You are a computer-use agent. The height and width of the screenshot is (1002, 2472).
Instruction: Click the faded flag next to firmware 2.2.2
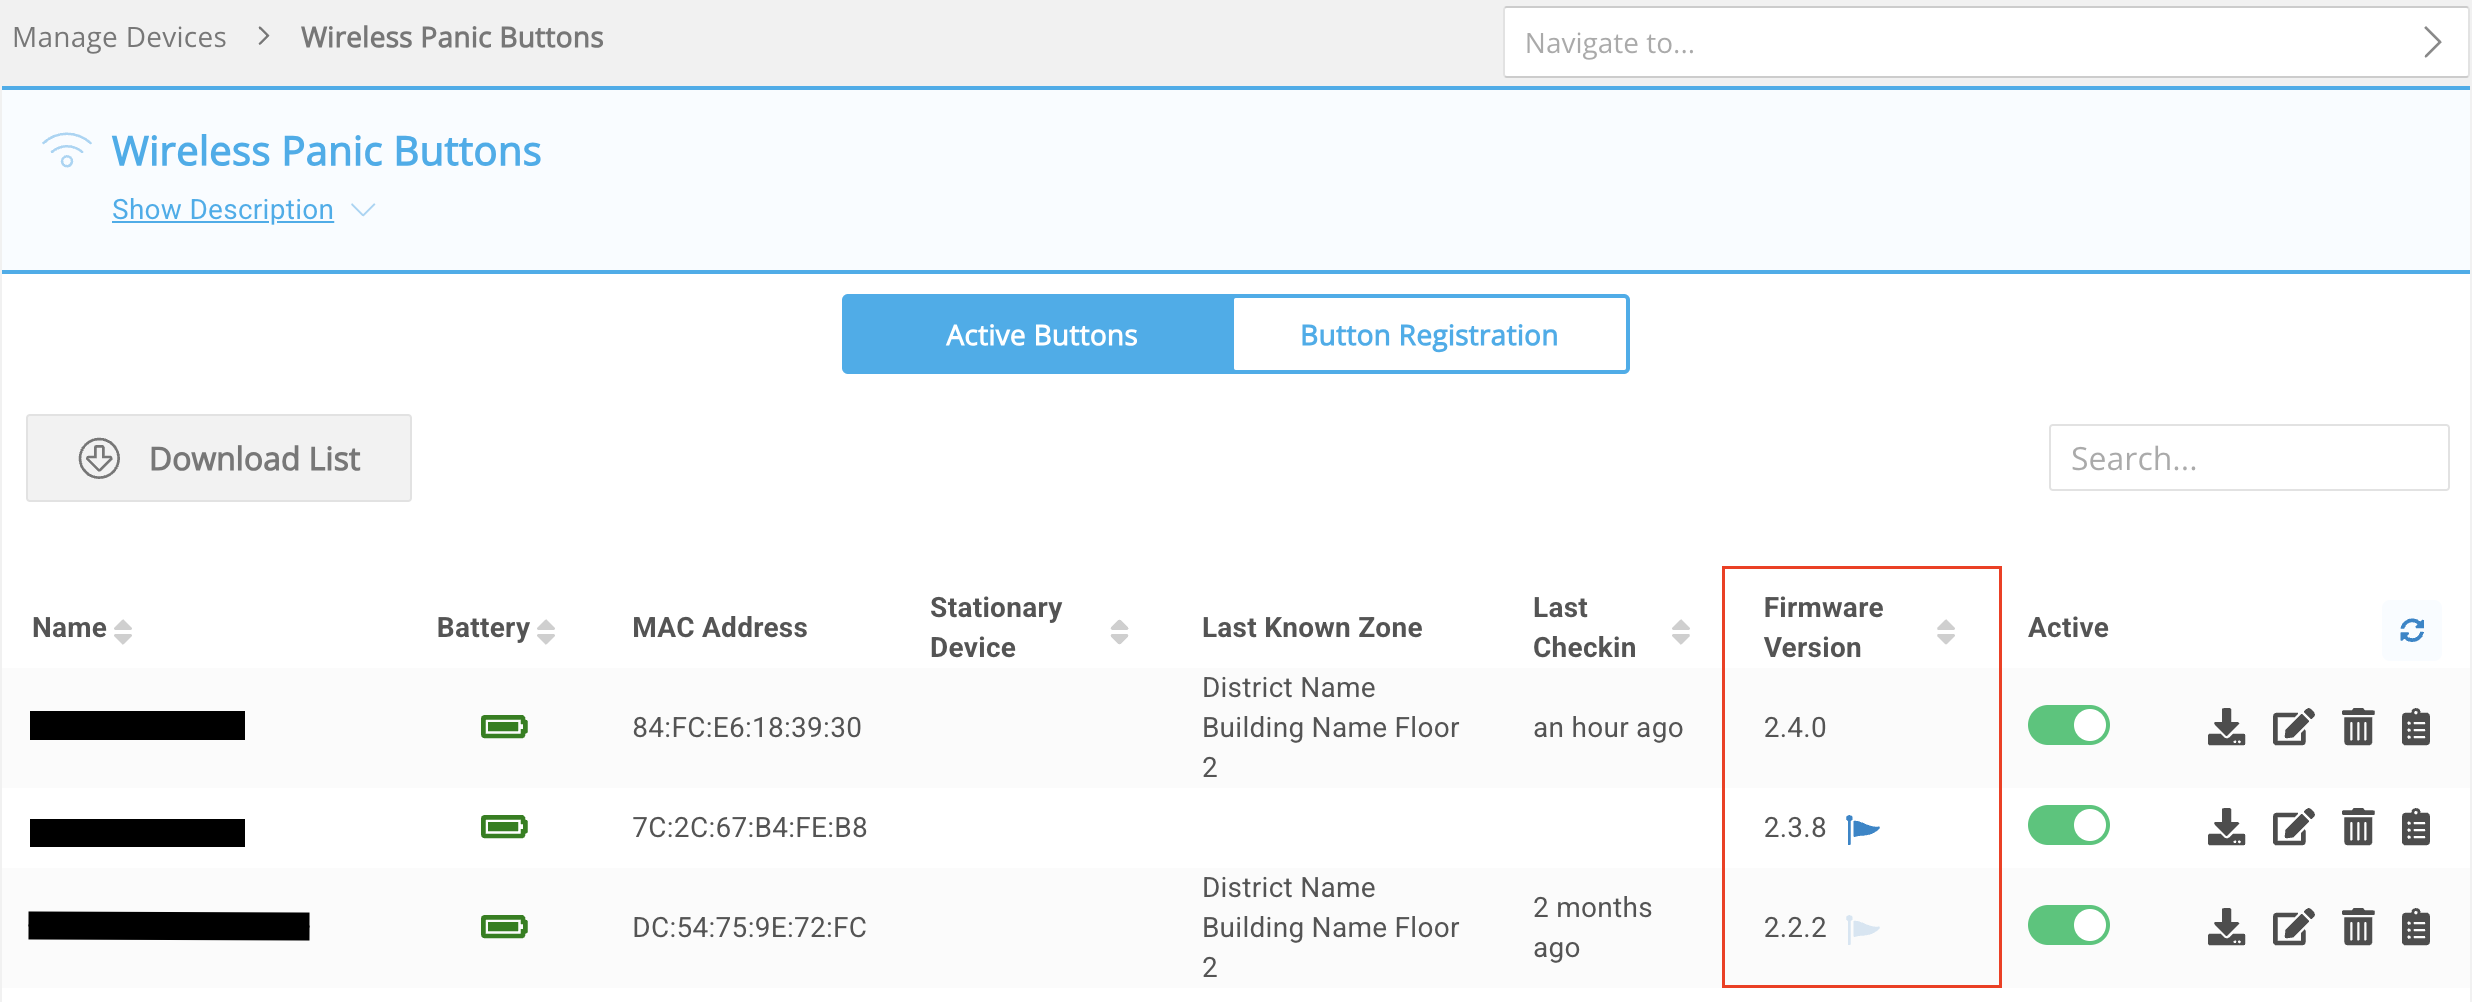[1862, 929]
